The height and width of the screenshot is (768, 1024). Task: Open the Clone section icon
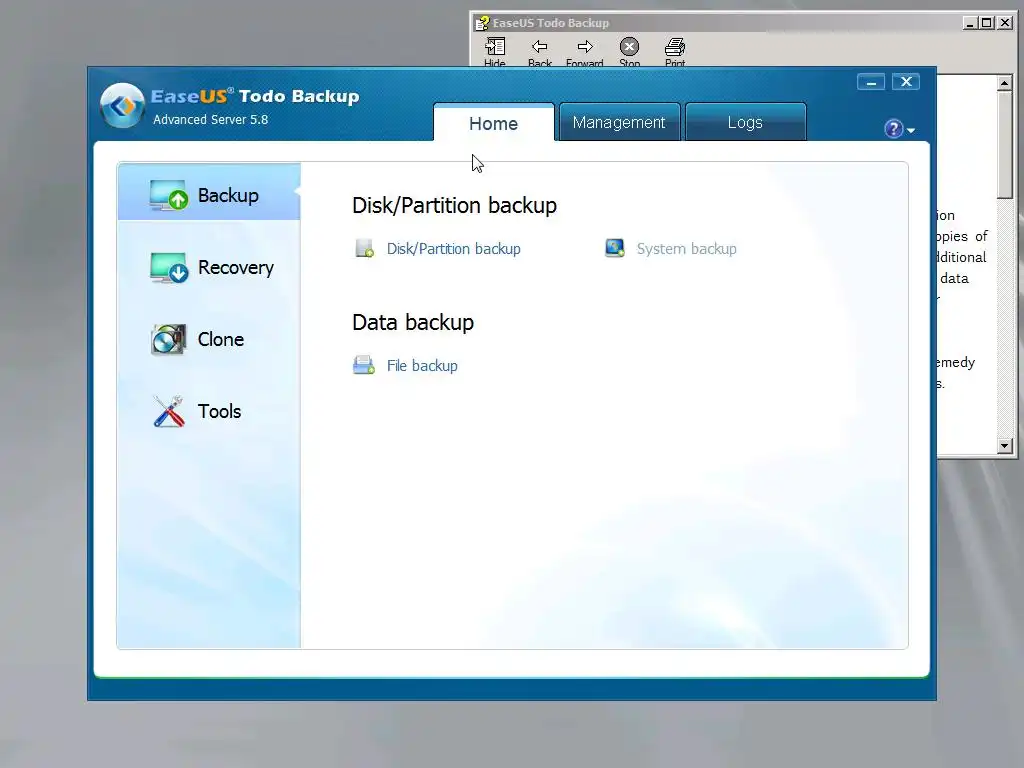point(168,339)
